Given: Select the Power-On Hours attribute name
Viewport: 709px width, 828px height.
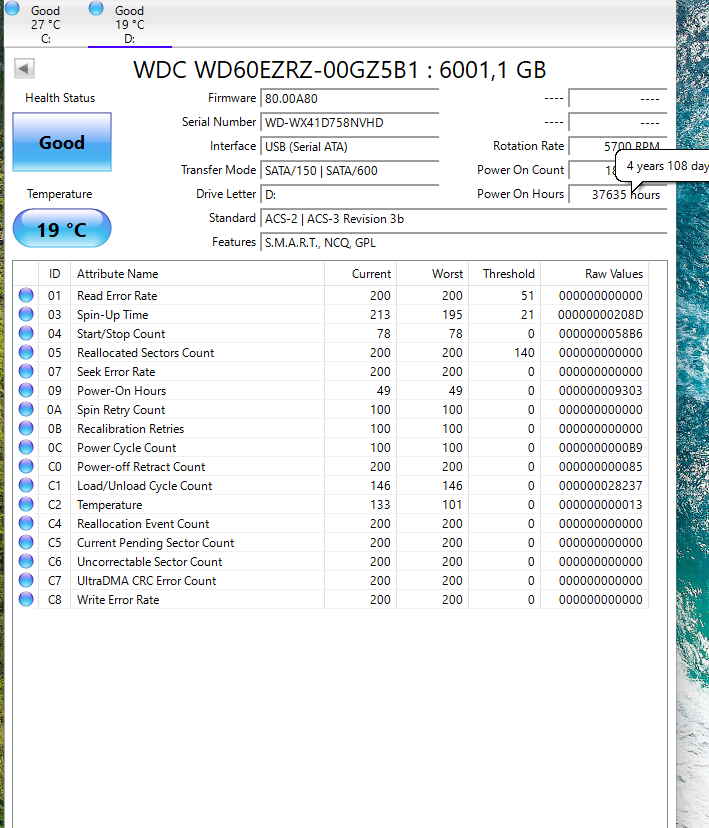Looking at the screenshot, I should click(121, 391).
